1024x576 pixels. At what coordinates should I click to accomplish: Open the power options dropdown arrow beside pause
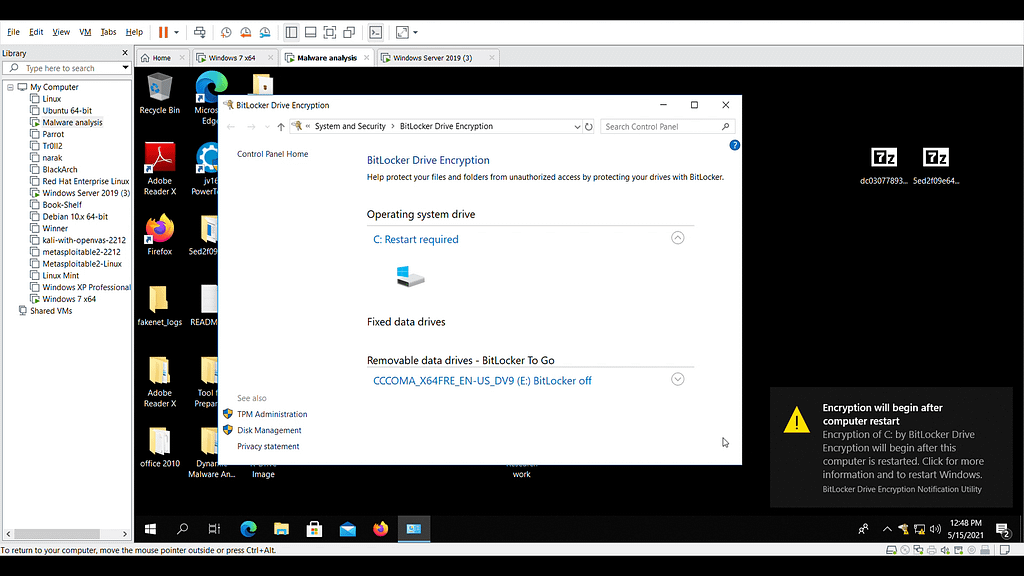(176, 33)
